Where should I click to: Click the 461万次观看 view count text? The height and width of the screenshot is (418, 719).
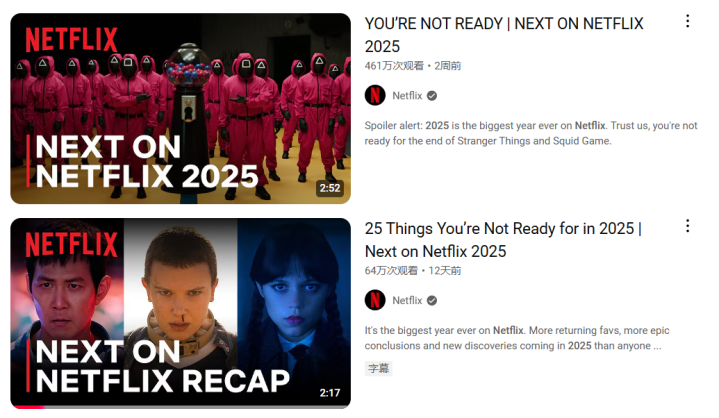pyautogui.click(x=394, y=66)
